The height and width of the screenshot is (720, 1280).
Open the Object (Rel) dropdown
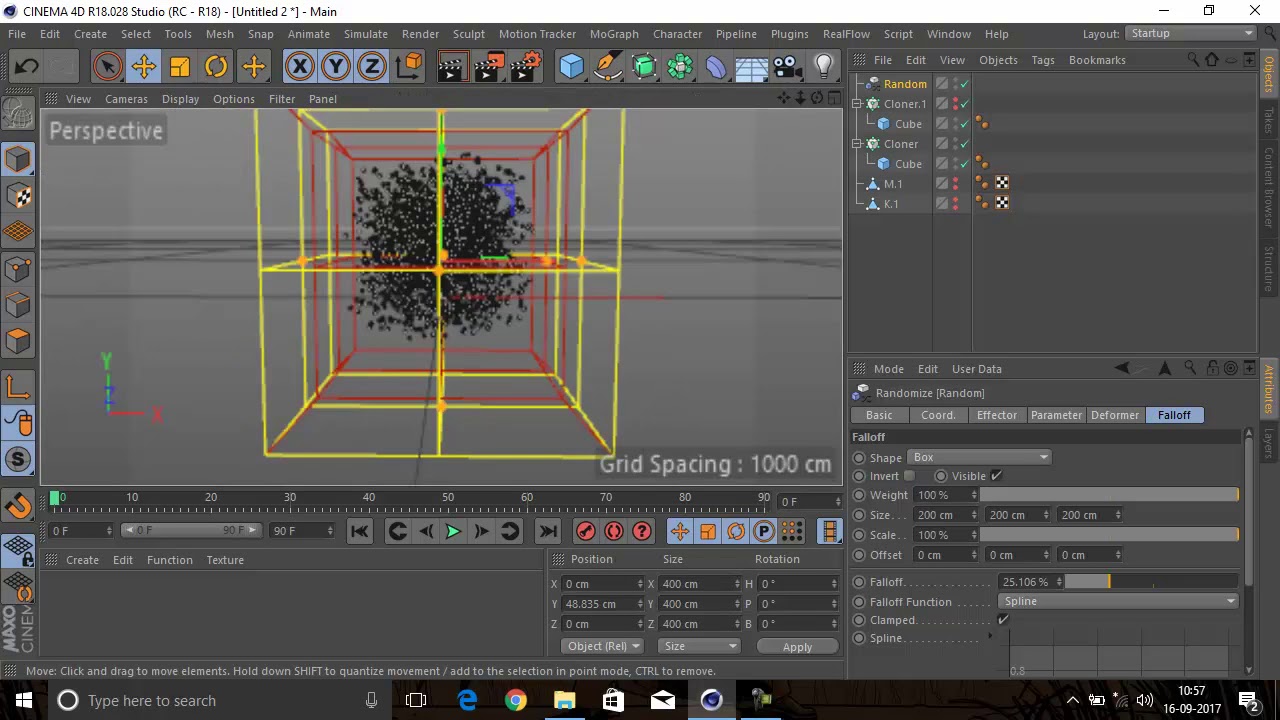(602, 646)
